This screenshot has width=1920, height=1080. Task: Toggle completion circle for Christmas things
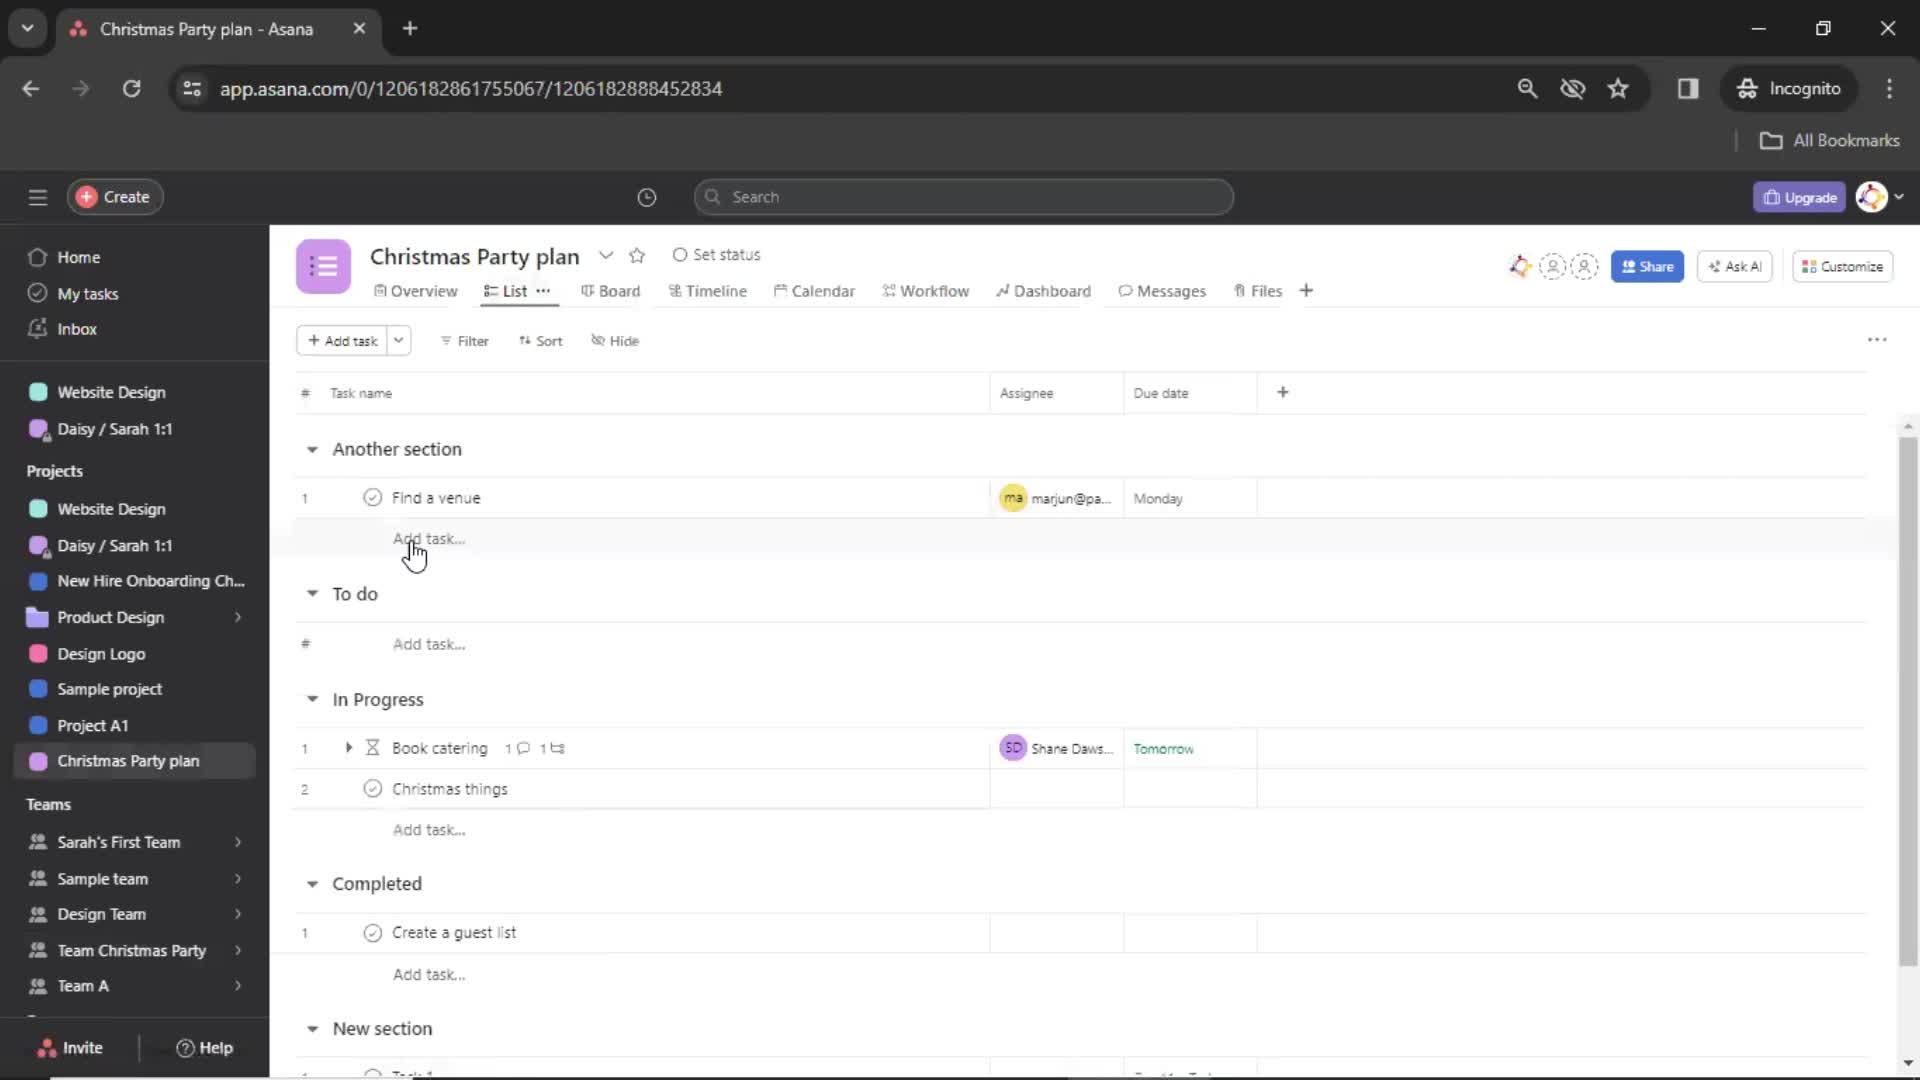373,789
